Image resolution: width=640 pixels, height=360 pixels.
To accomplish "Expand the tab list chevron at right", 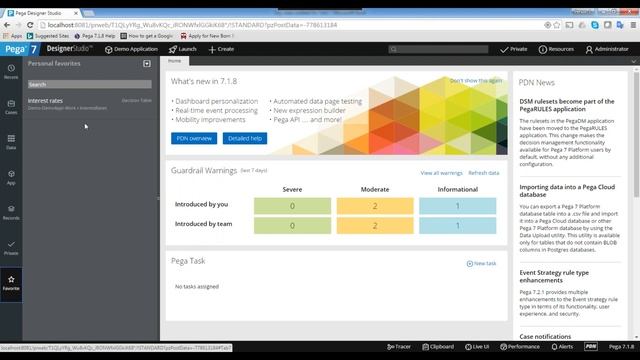I will (x=633, y=61).
